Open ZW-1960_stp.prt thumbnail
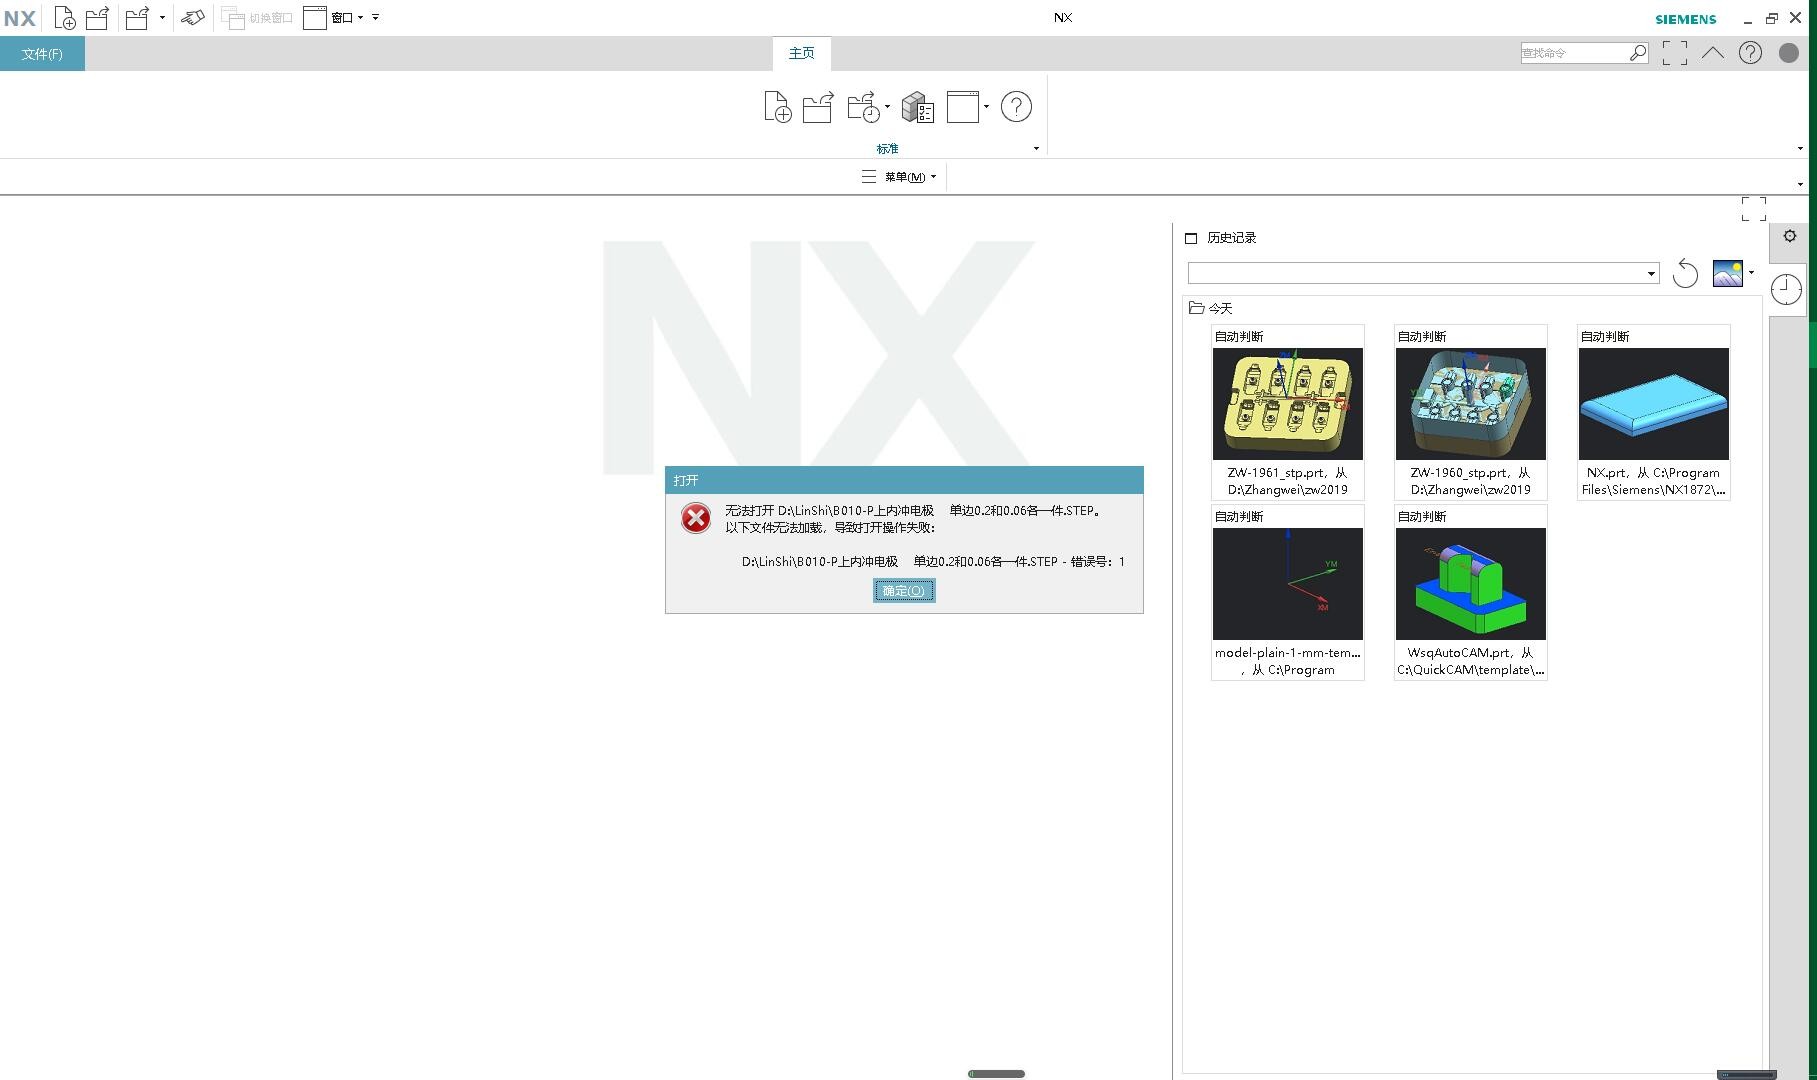 pos(1471,404)
